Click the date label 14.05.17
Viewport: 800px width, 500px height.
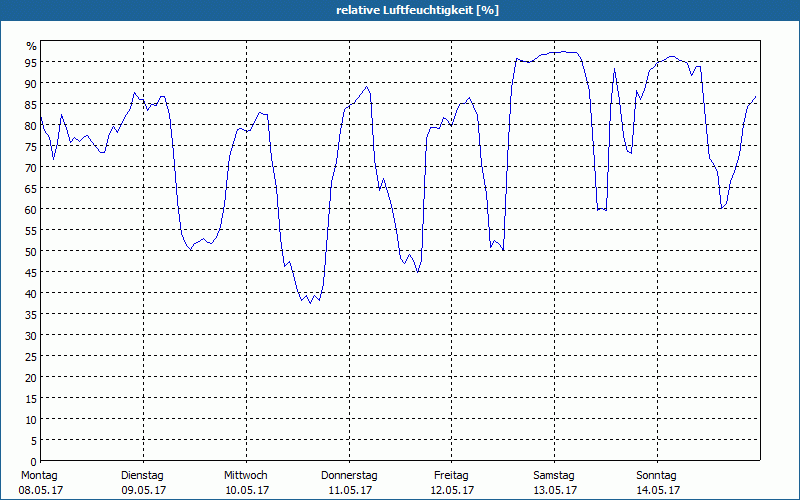[x=658, y=490]
